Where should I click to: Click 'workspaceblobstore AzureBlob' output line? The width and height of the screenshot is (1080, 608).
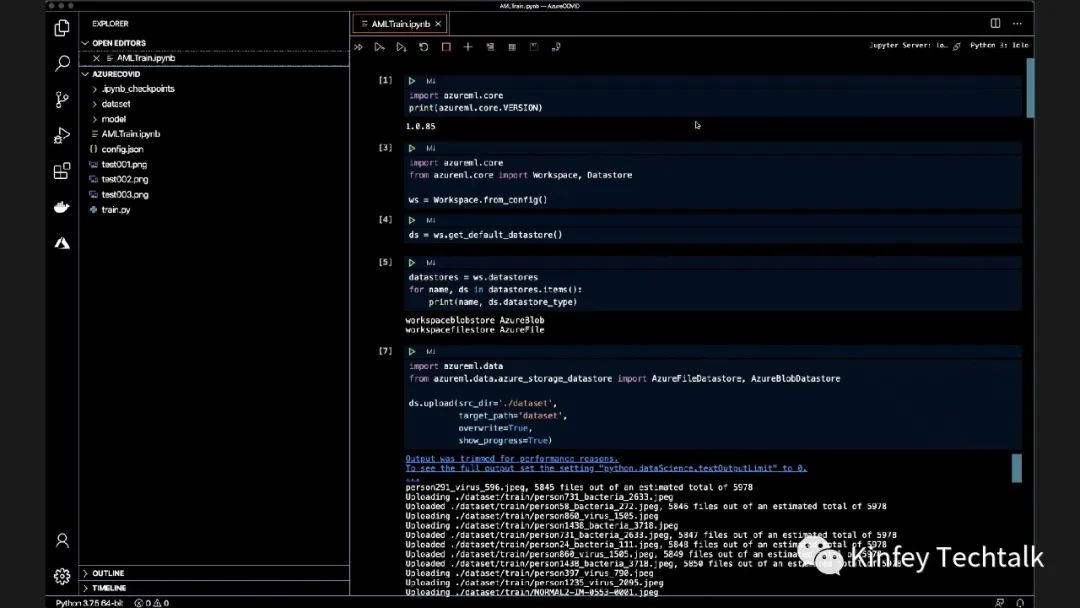pos(475,320)
